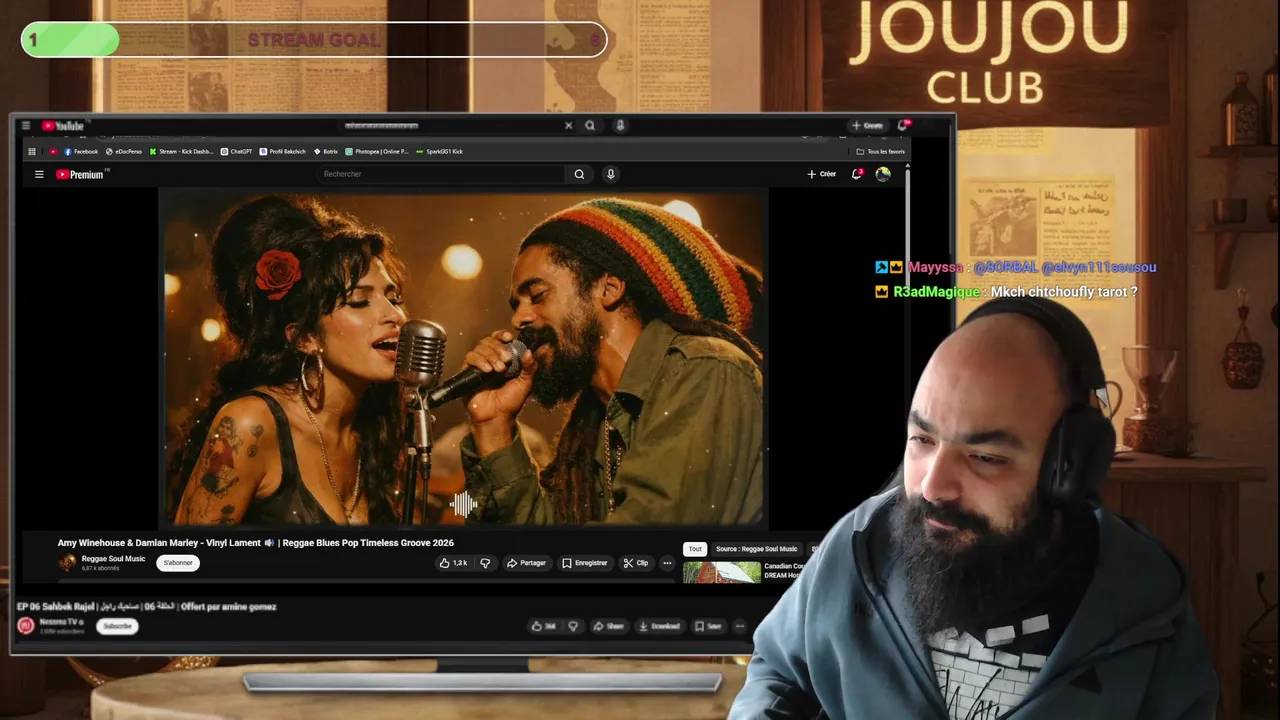Click the Enregistrer button
Viewport: 1280px width, 720px height.
[x=585, y=563]
